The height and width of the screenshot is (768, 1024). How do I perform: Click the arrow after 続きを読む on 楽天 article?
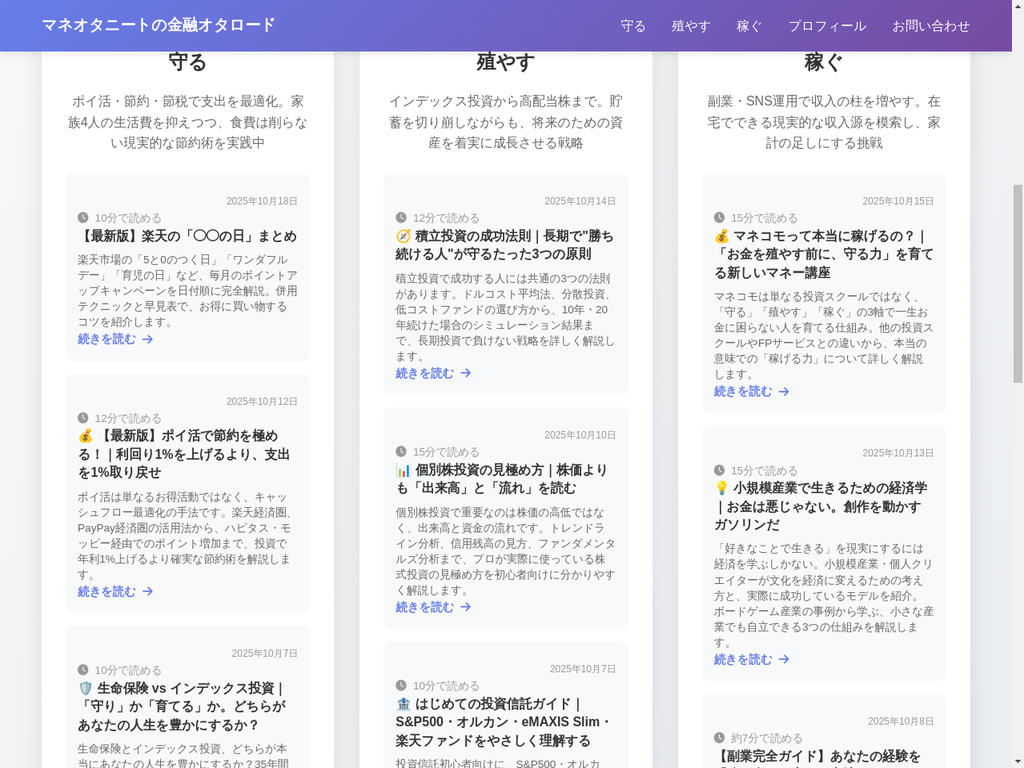pyautogui.click(x=147, y=339)
